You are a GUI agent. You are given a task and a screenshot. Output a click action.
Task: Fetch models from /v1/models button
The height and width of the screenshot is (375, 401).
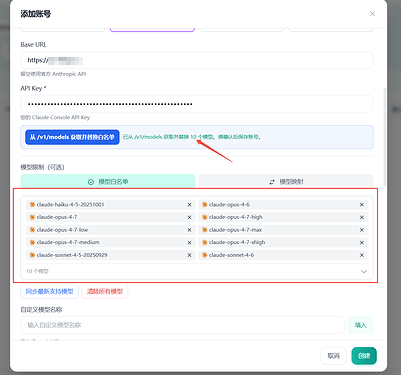[x=72, y=137]
